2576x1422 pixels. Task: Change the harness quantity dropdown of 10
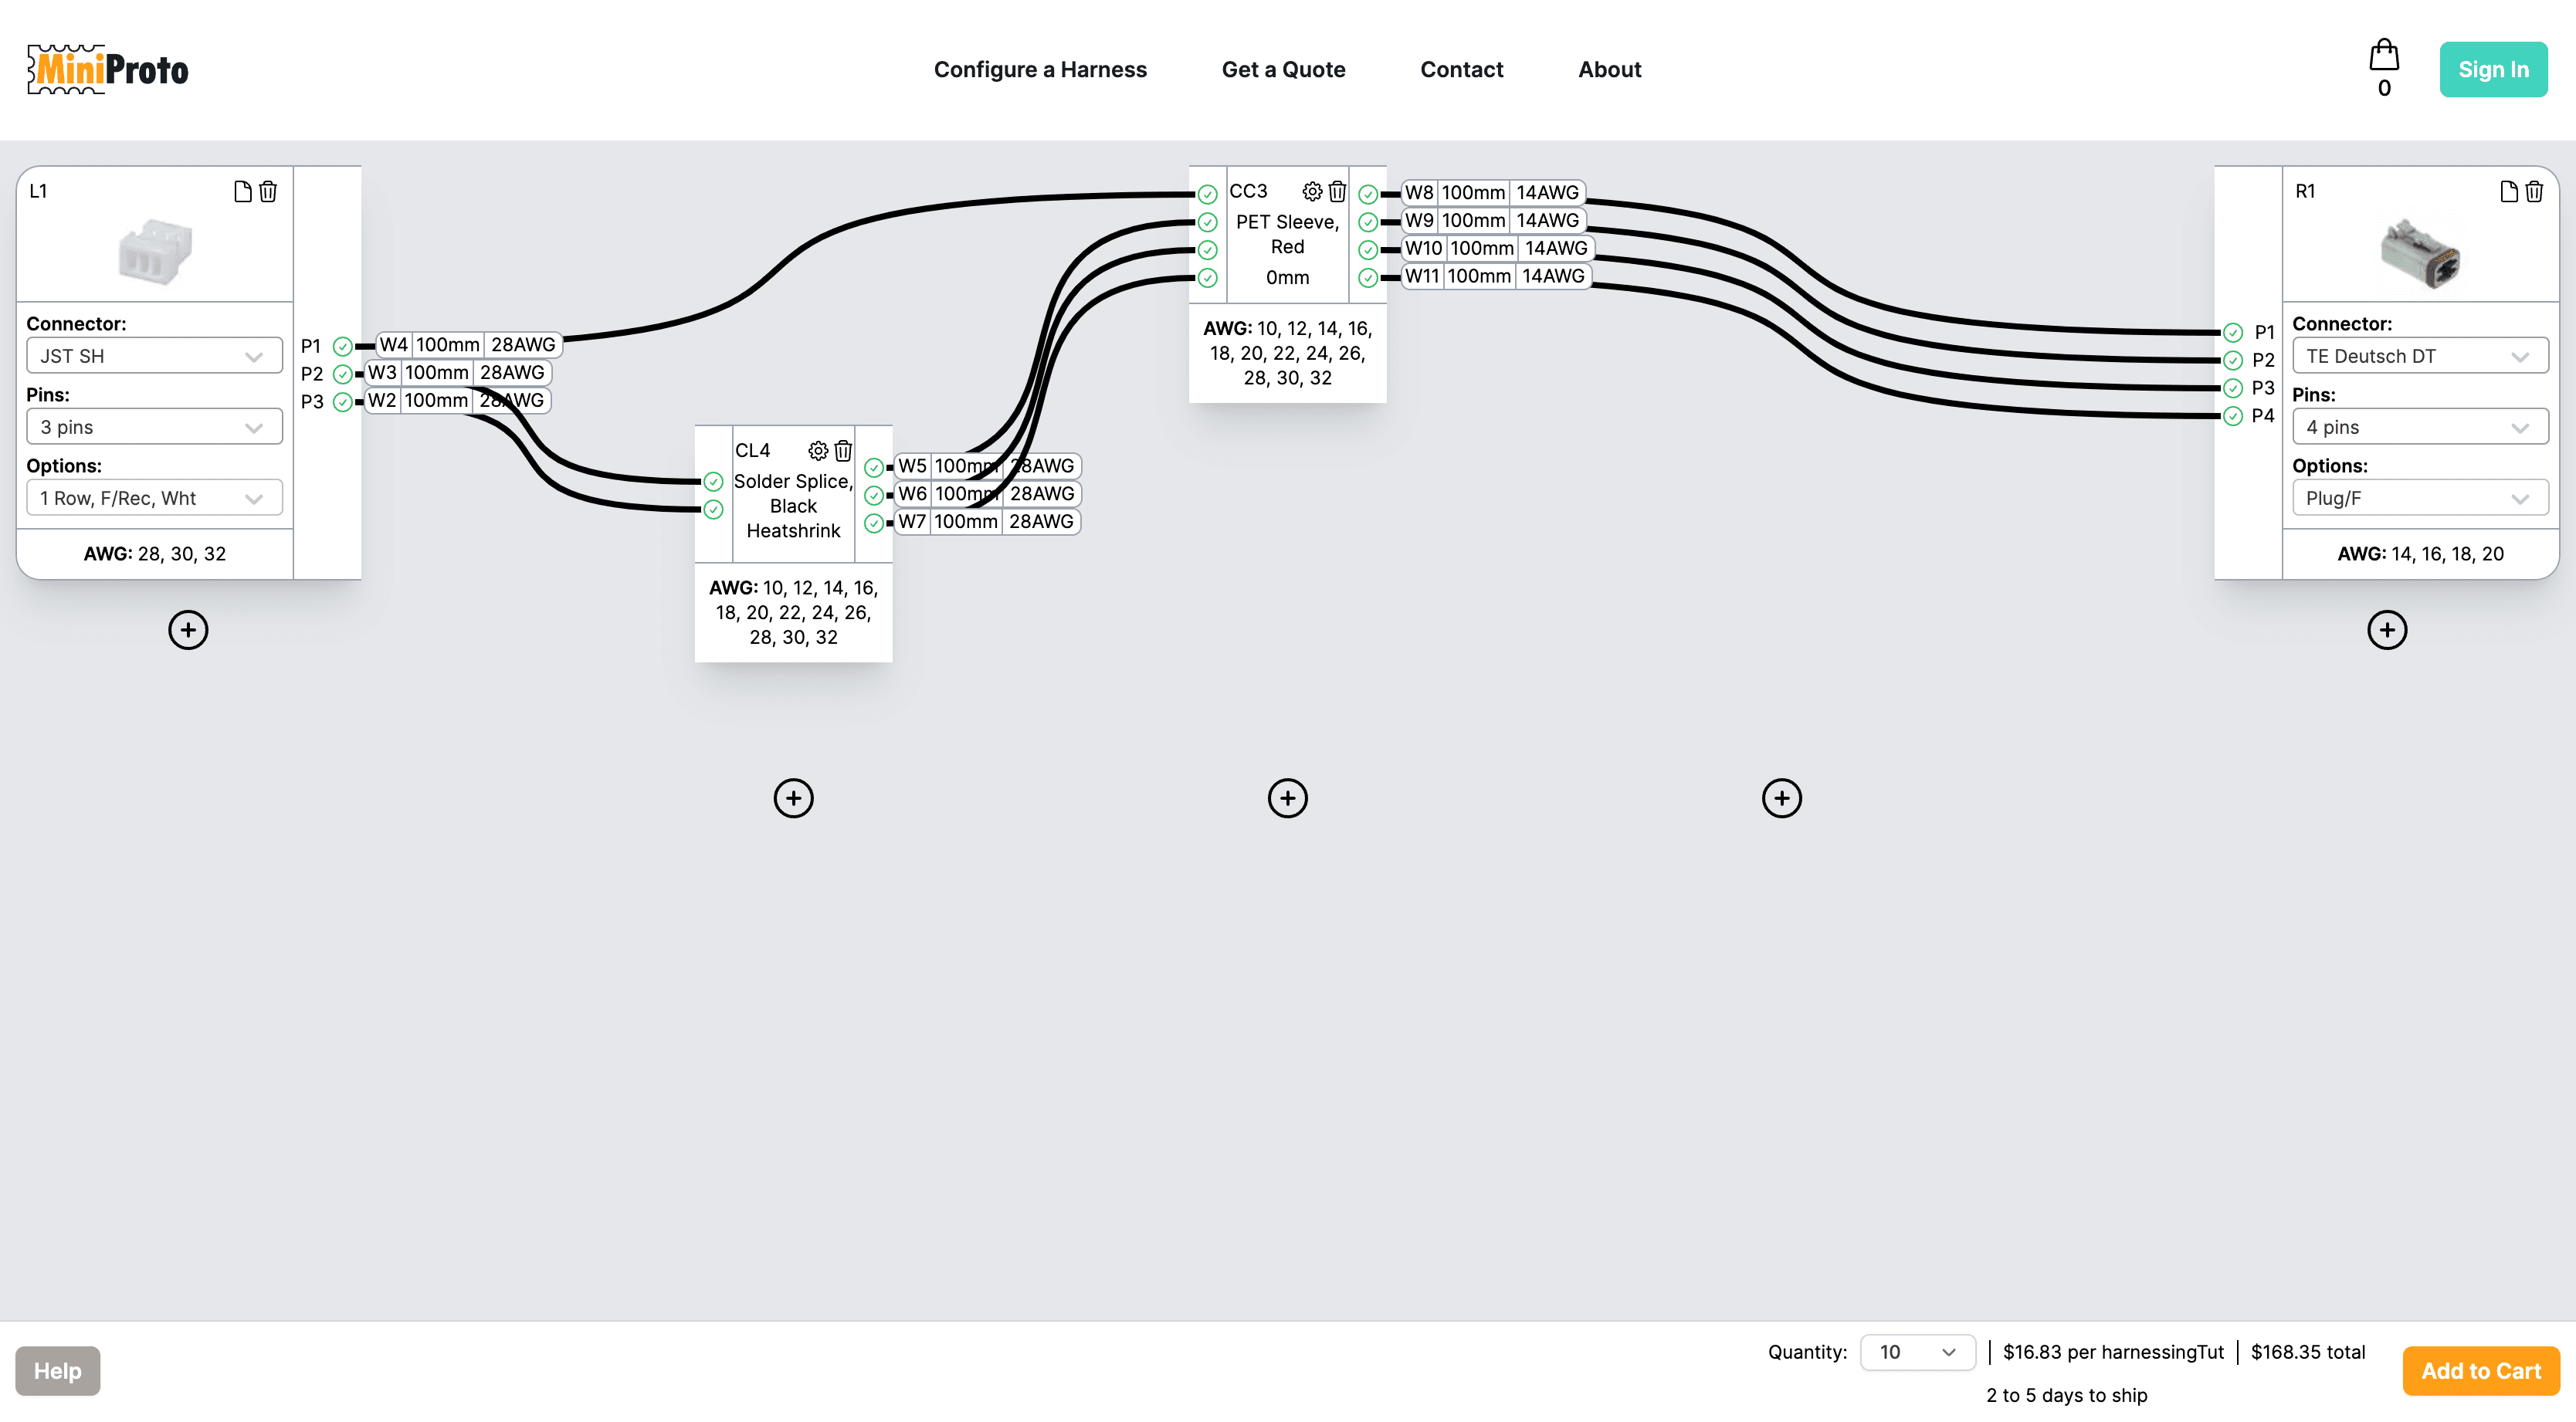1917,1352
